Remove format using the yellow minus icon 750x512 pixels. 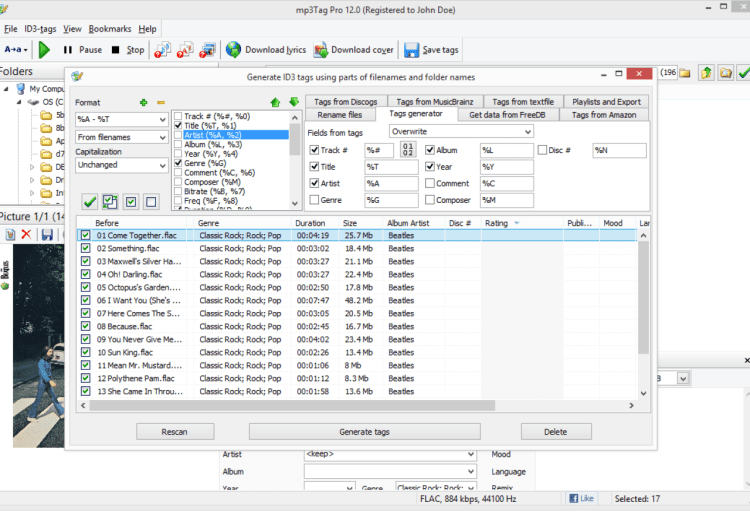160,102
